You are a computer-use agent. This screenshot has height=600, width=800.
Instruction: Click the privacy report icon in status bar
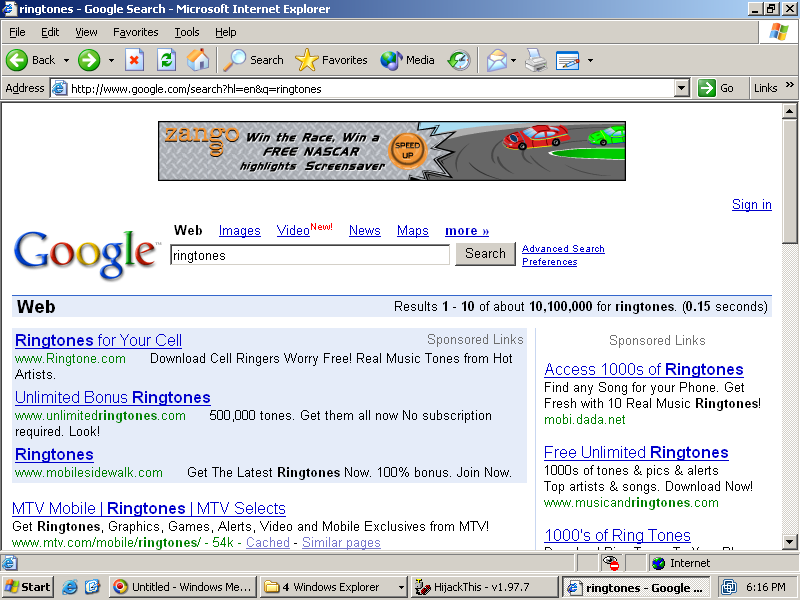tap(611, 563)
